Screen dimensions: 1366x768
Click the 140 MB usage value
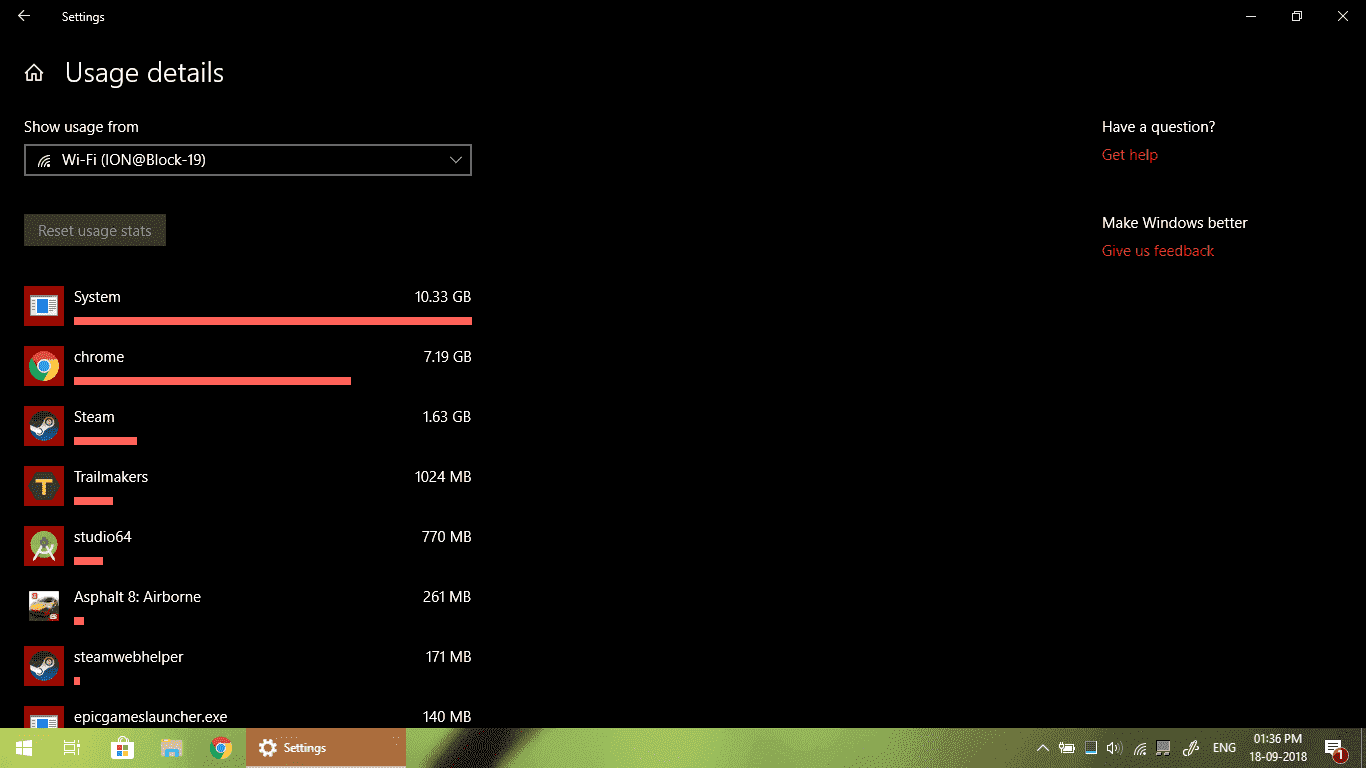click(447, 717)
